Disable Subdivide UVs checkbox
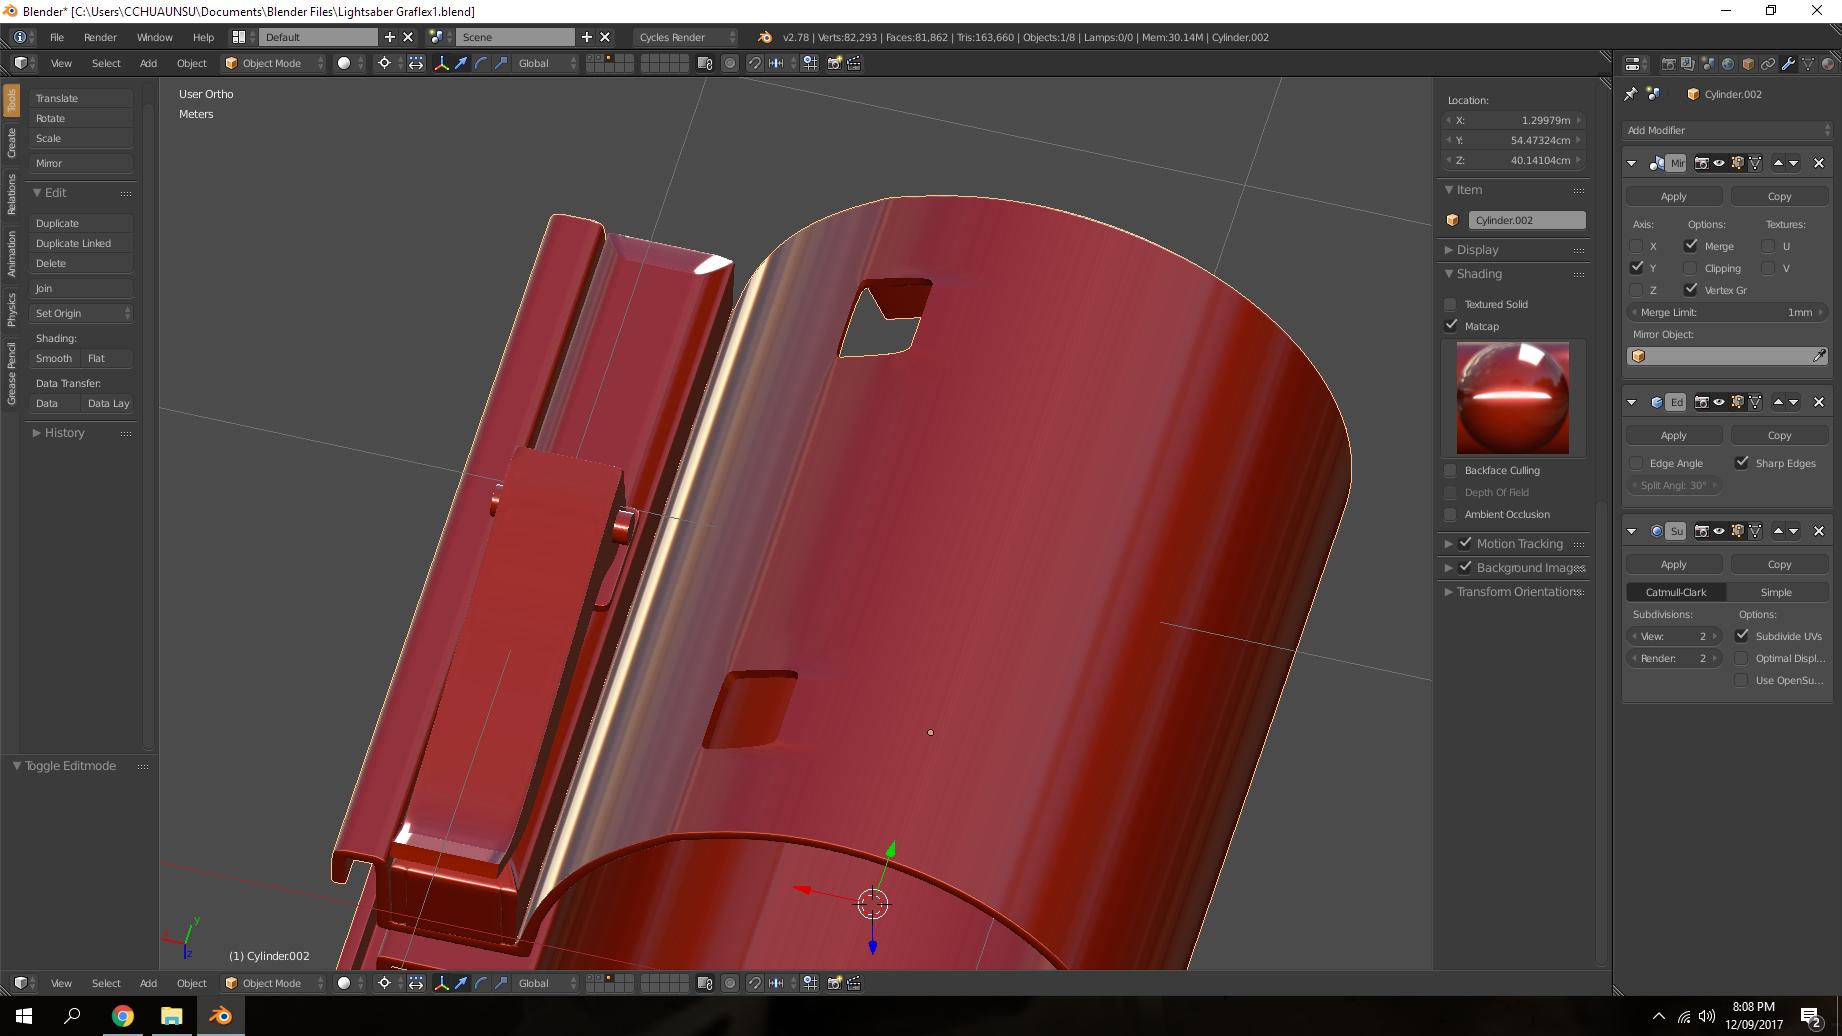 [x=1742, y=636]
